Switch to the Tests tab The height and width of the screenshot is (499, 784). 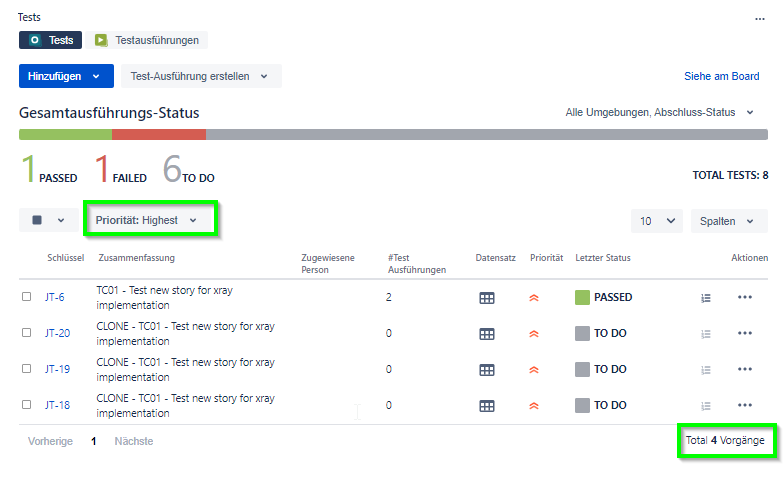(x=50, y=40)
